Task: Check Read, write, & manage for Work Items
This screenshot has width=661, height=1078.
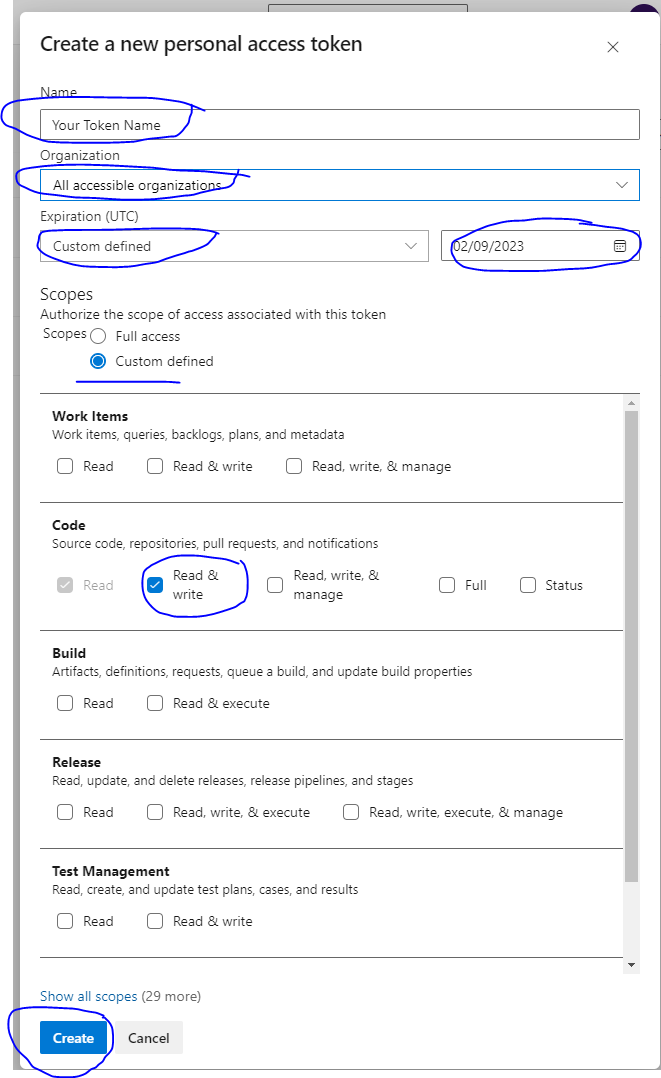Action: pyautogui.click(x=294, y=465)
